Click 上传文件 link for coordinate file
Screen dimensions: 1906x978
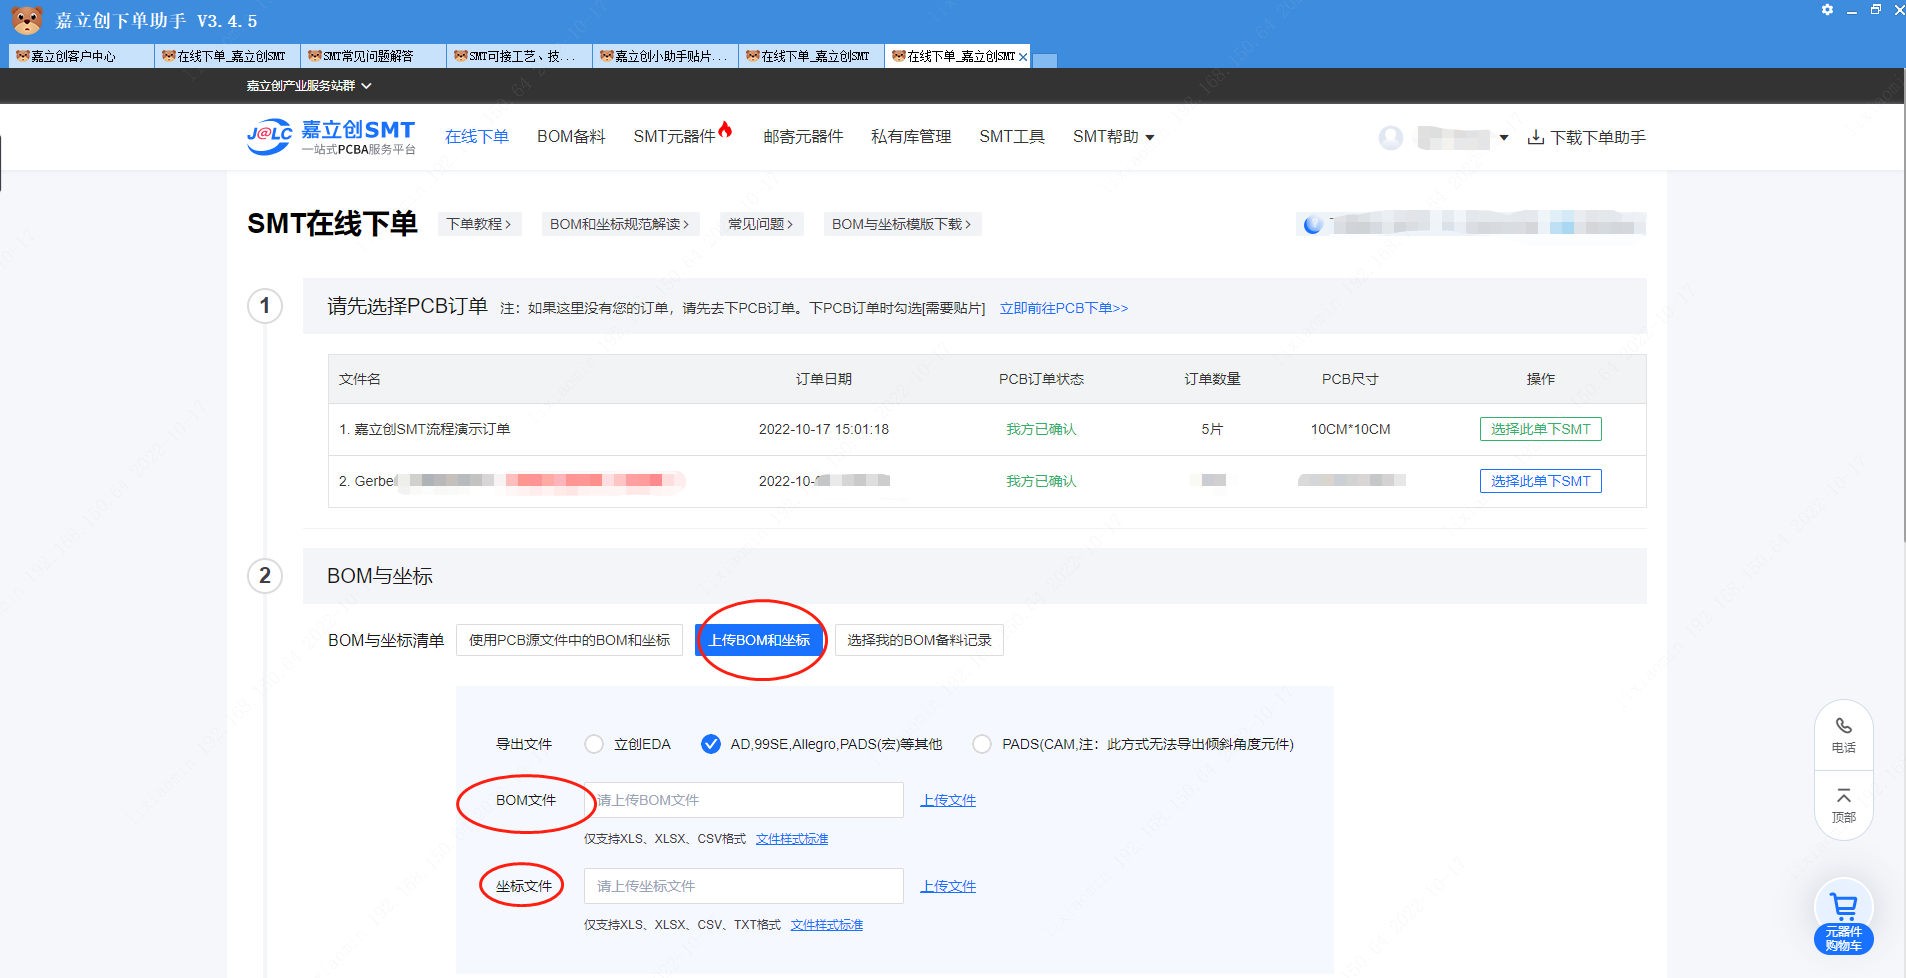[x=948, y=886]
